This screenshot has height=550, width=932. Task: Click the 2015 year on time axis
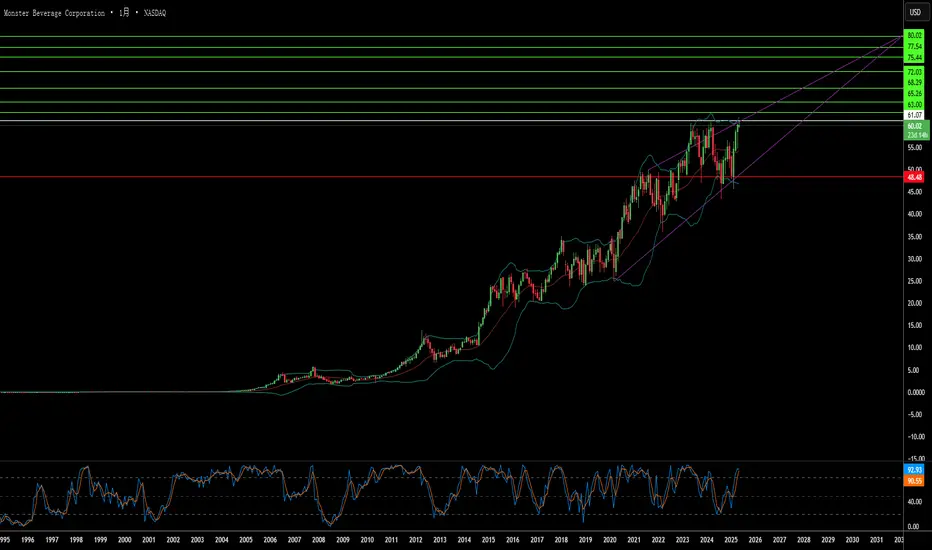488,540
